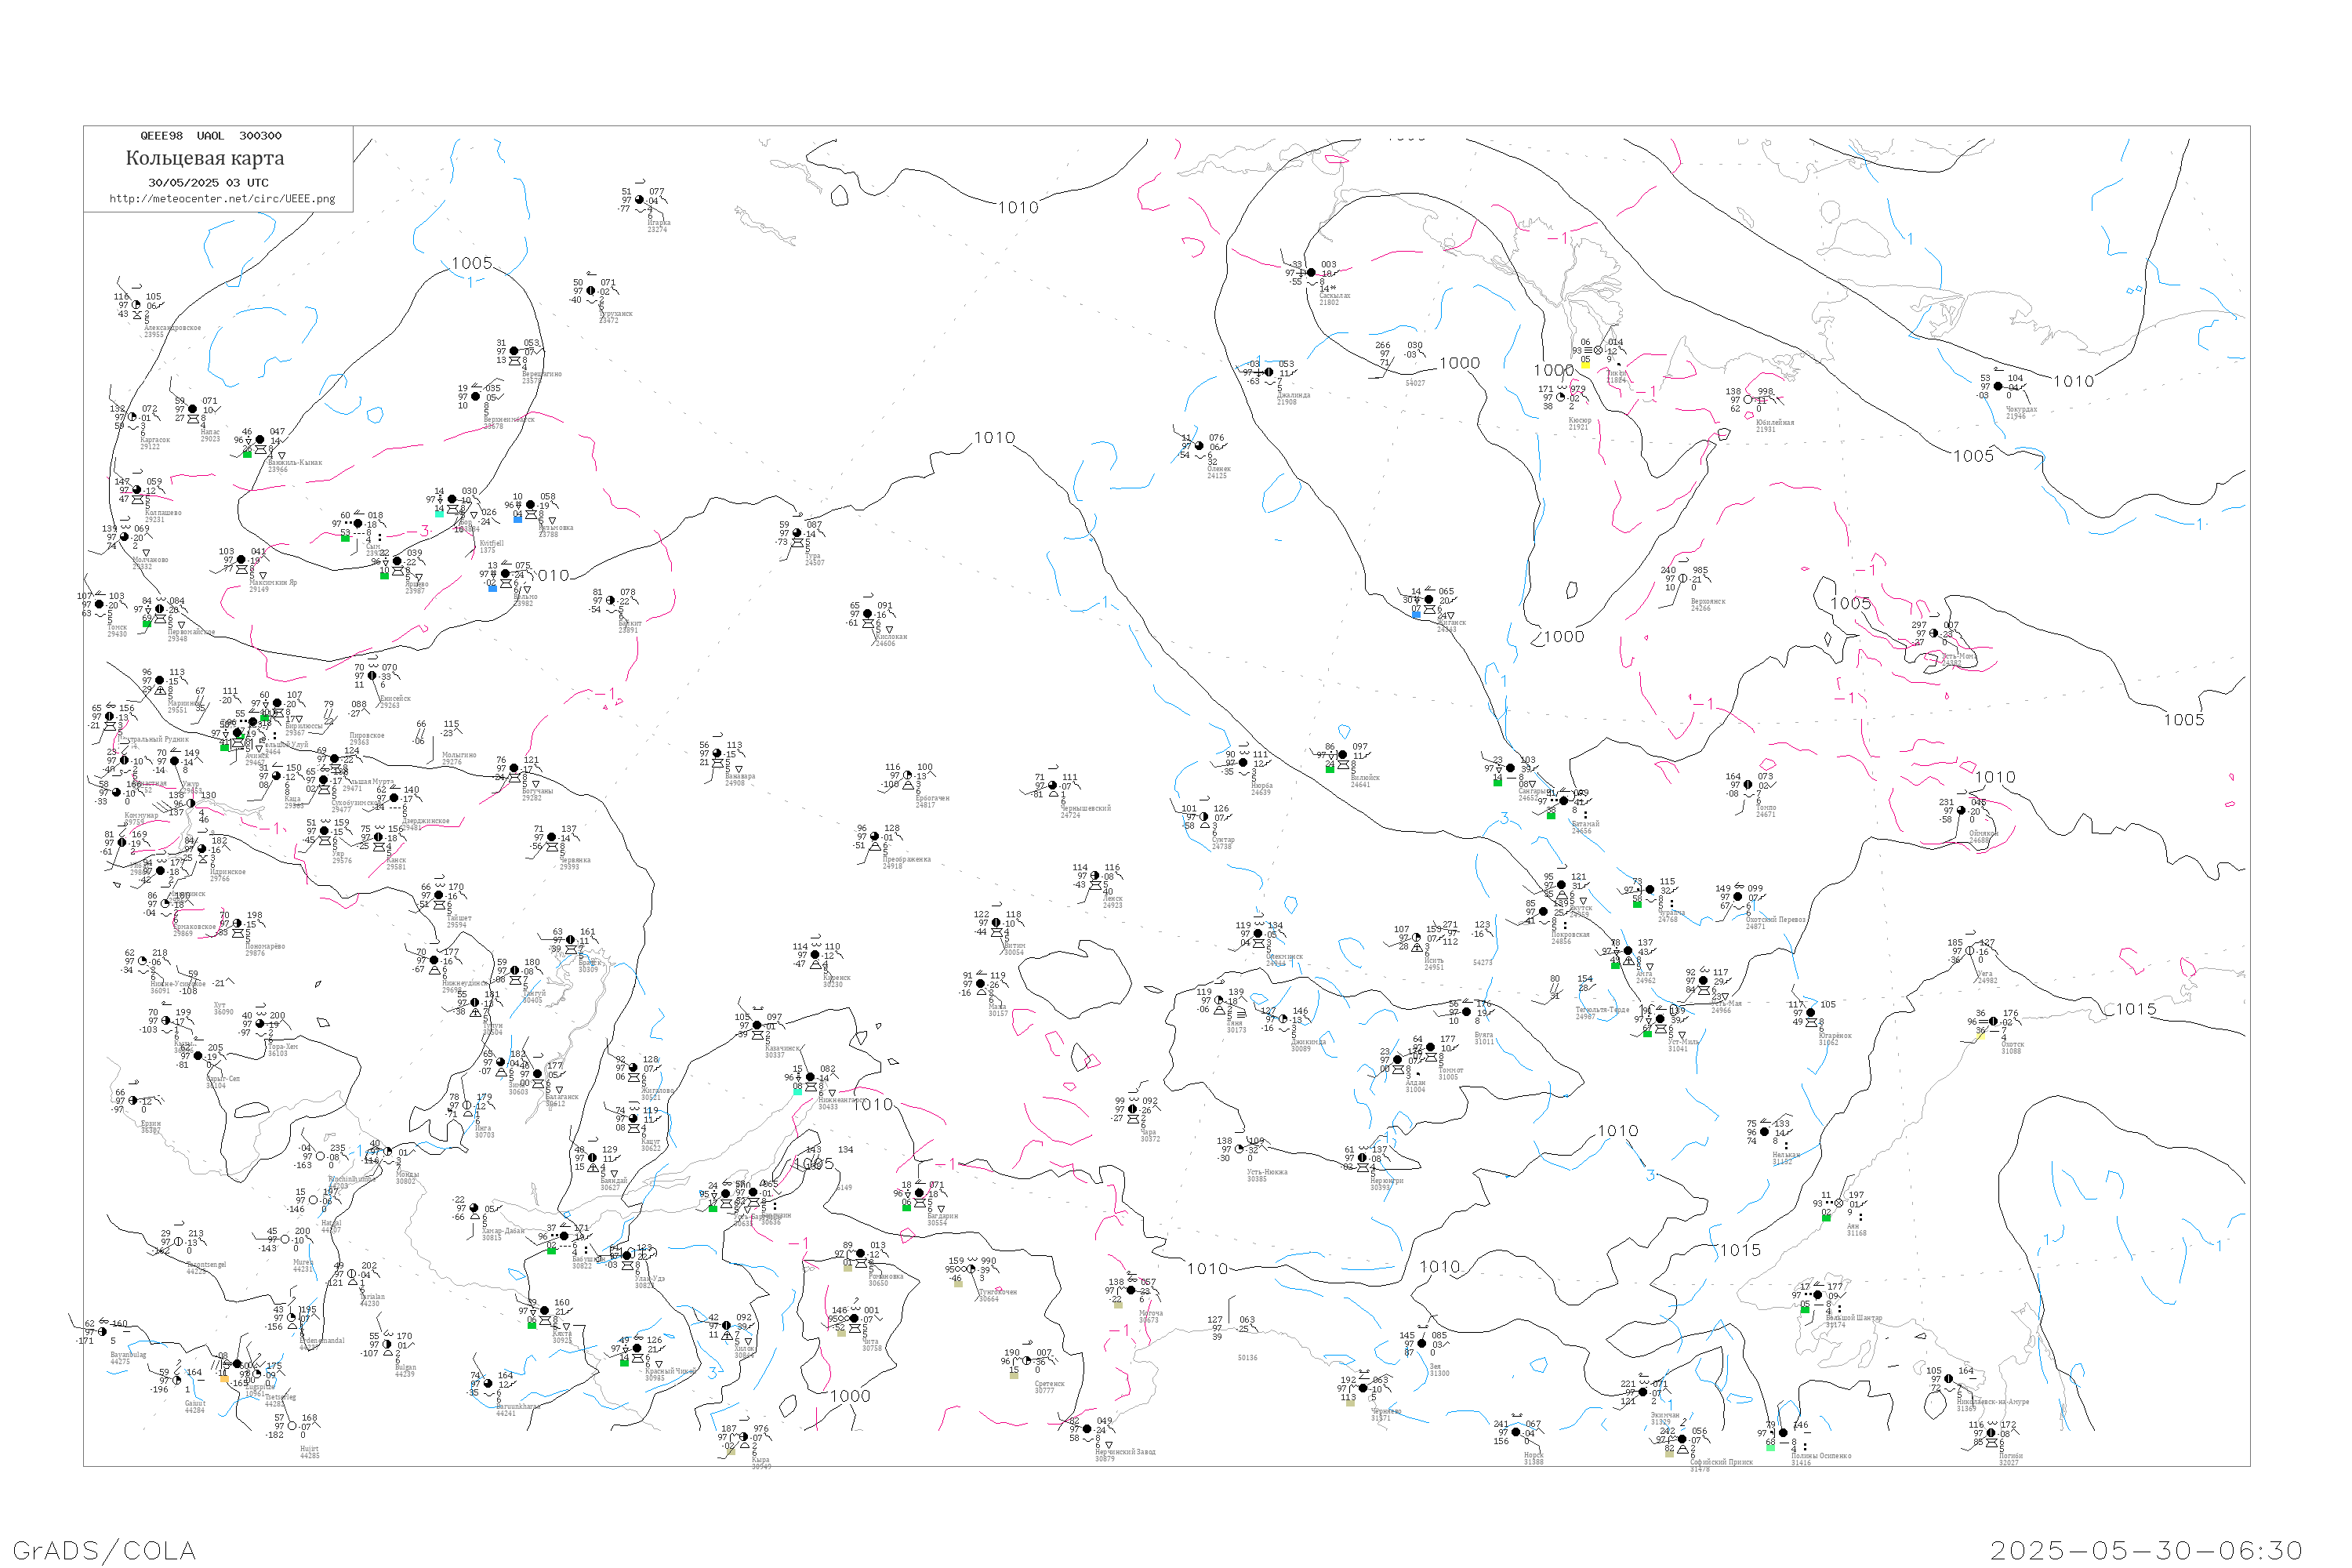The width and height of the screenshot is (2352, 1568).
Task: Click the Чокурдах station filled circle
Action: pos(1998,386)
